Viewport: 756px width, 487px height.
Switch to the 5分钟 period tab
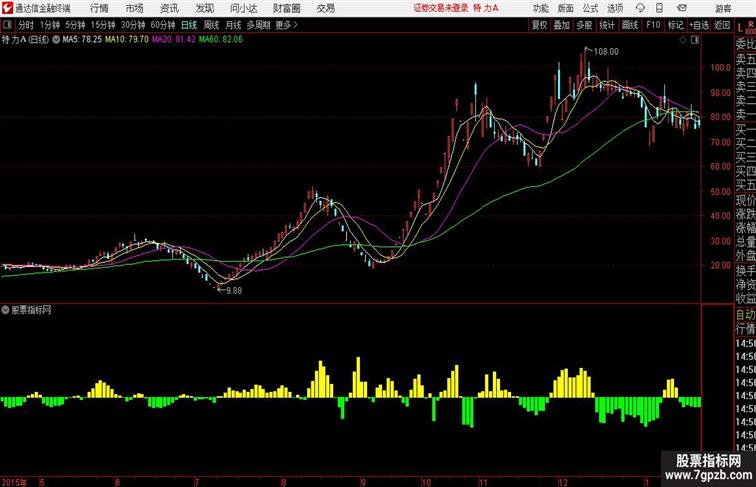pos(75,25)
